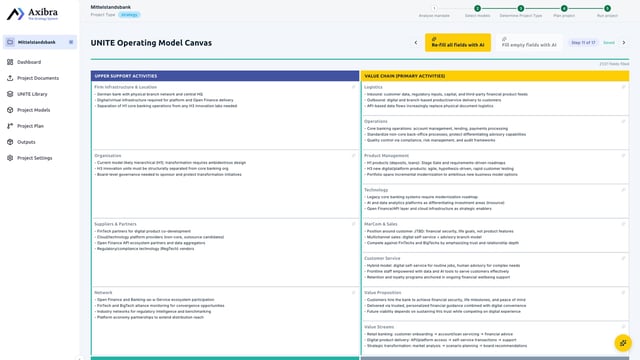640x360 pixels.
Task: Click the Upper Support Activities header
Action: 225,76
